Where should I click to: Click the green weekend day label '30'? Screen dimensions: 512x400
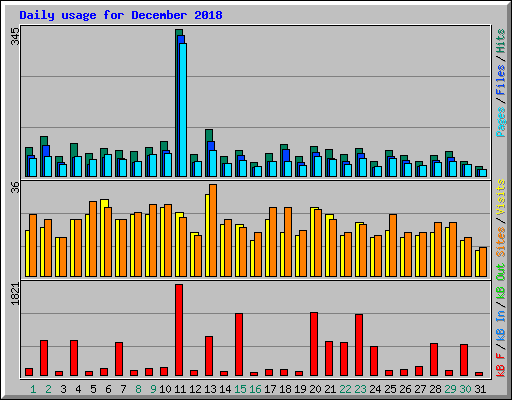(x=465, y=389)
